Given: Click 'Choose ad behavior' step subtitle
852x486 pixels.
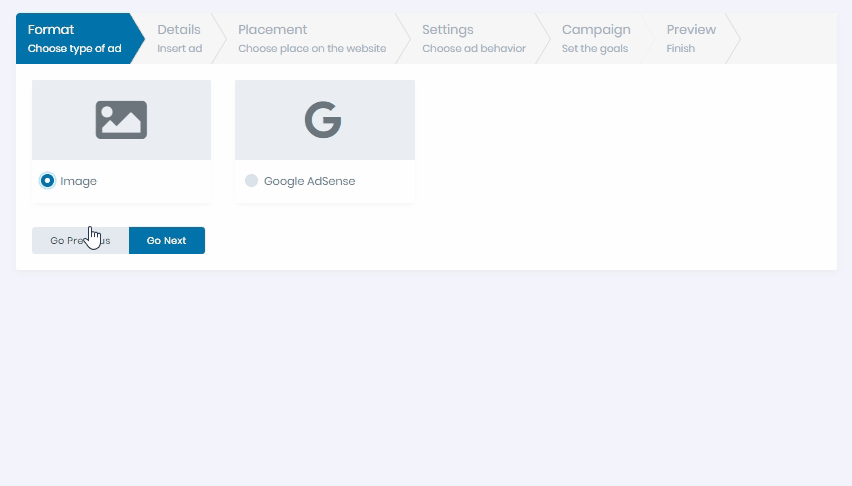Looking at the screenshot, I should 474,48.
